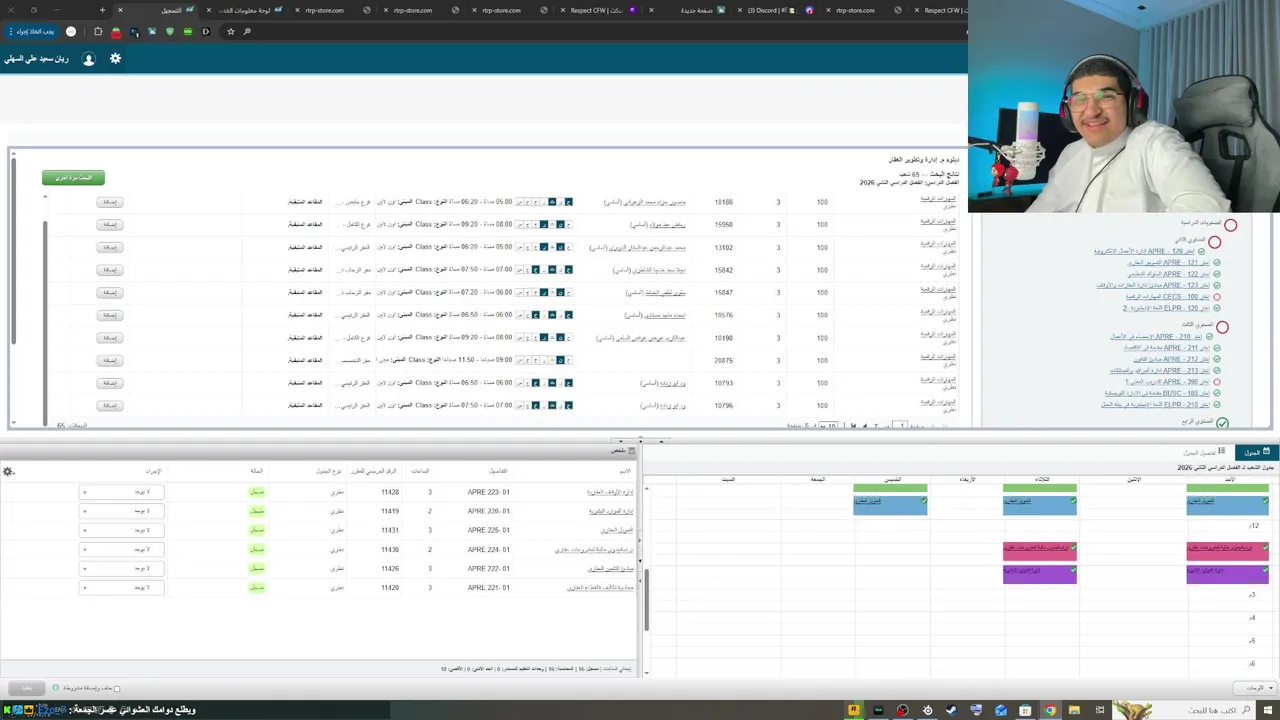
Task: Open the APRE 210 course link
Action: tap(1156, 337)
